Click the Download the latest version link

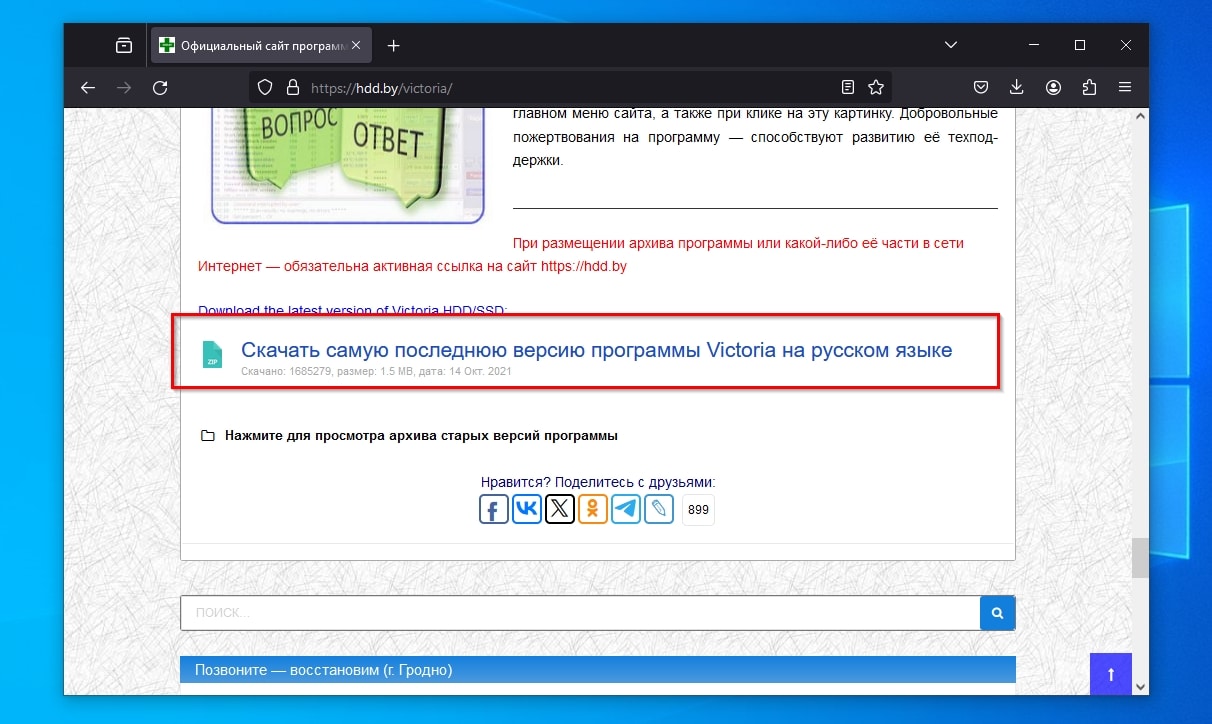tap(353, 310)
